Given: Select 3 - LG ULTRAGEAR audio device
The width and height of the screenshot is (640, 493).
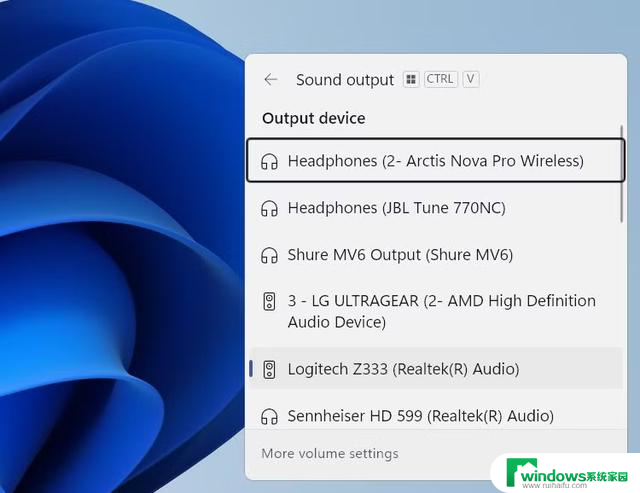Looking at the screenshot, I should pyautogui.click(x=436, y=311).
